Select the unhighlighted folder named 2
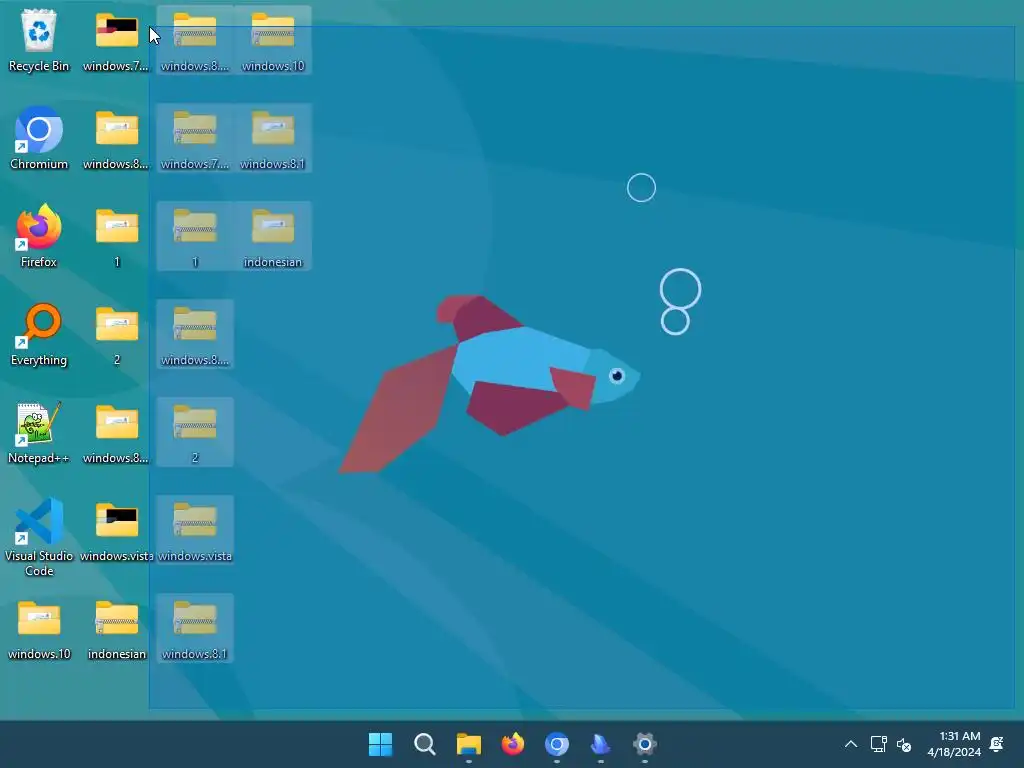The image size is (1024, 768). pyautogui.click(x=116, y=334)
